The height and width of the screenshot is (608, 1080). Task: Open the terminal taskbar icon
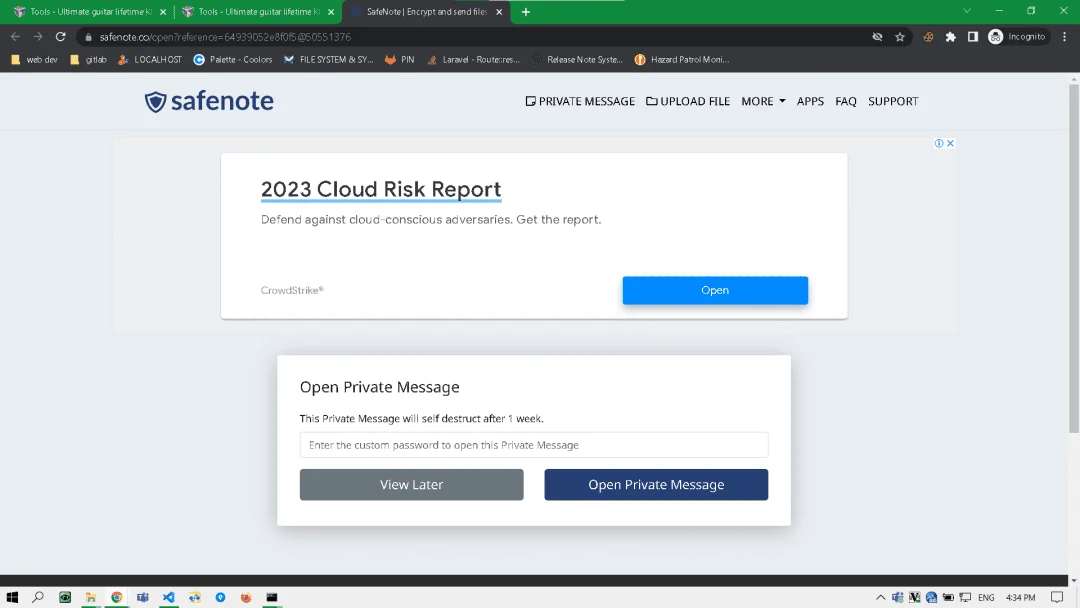[272, 597]
